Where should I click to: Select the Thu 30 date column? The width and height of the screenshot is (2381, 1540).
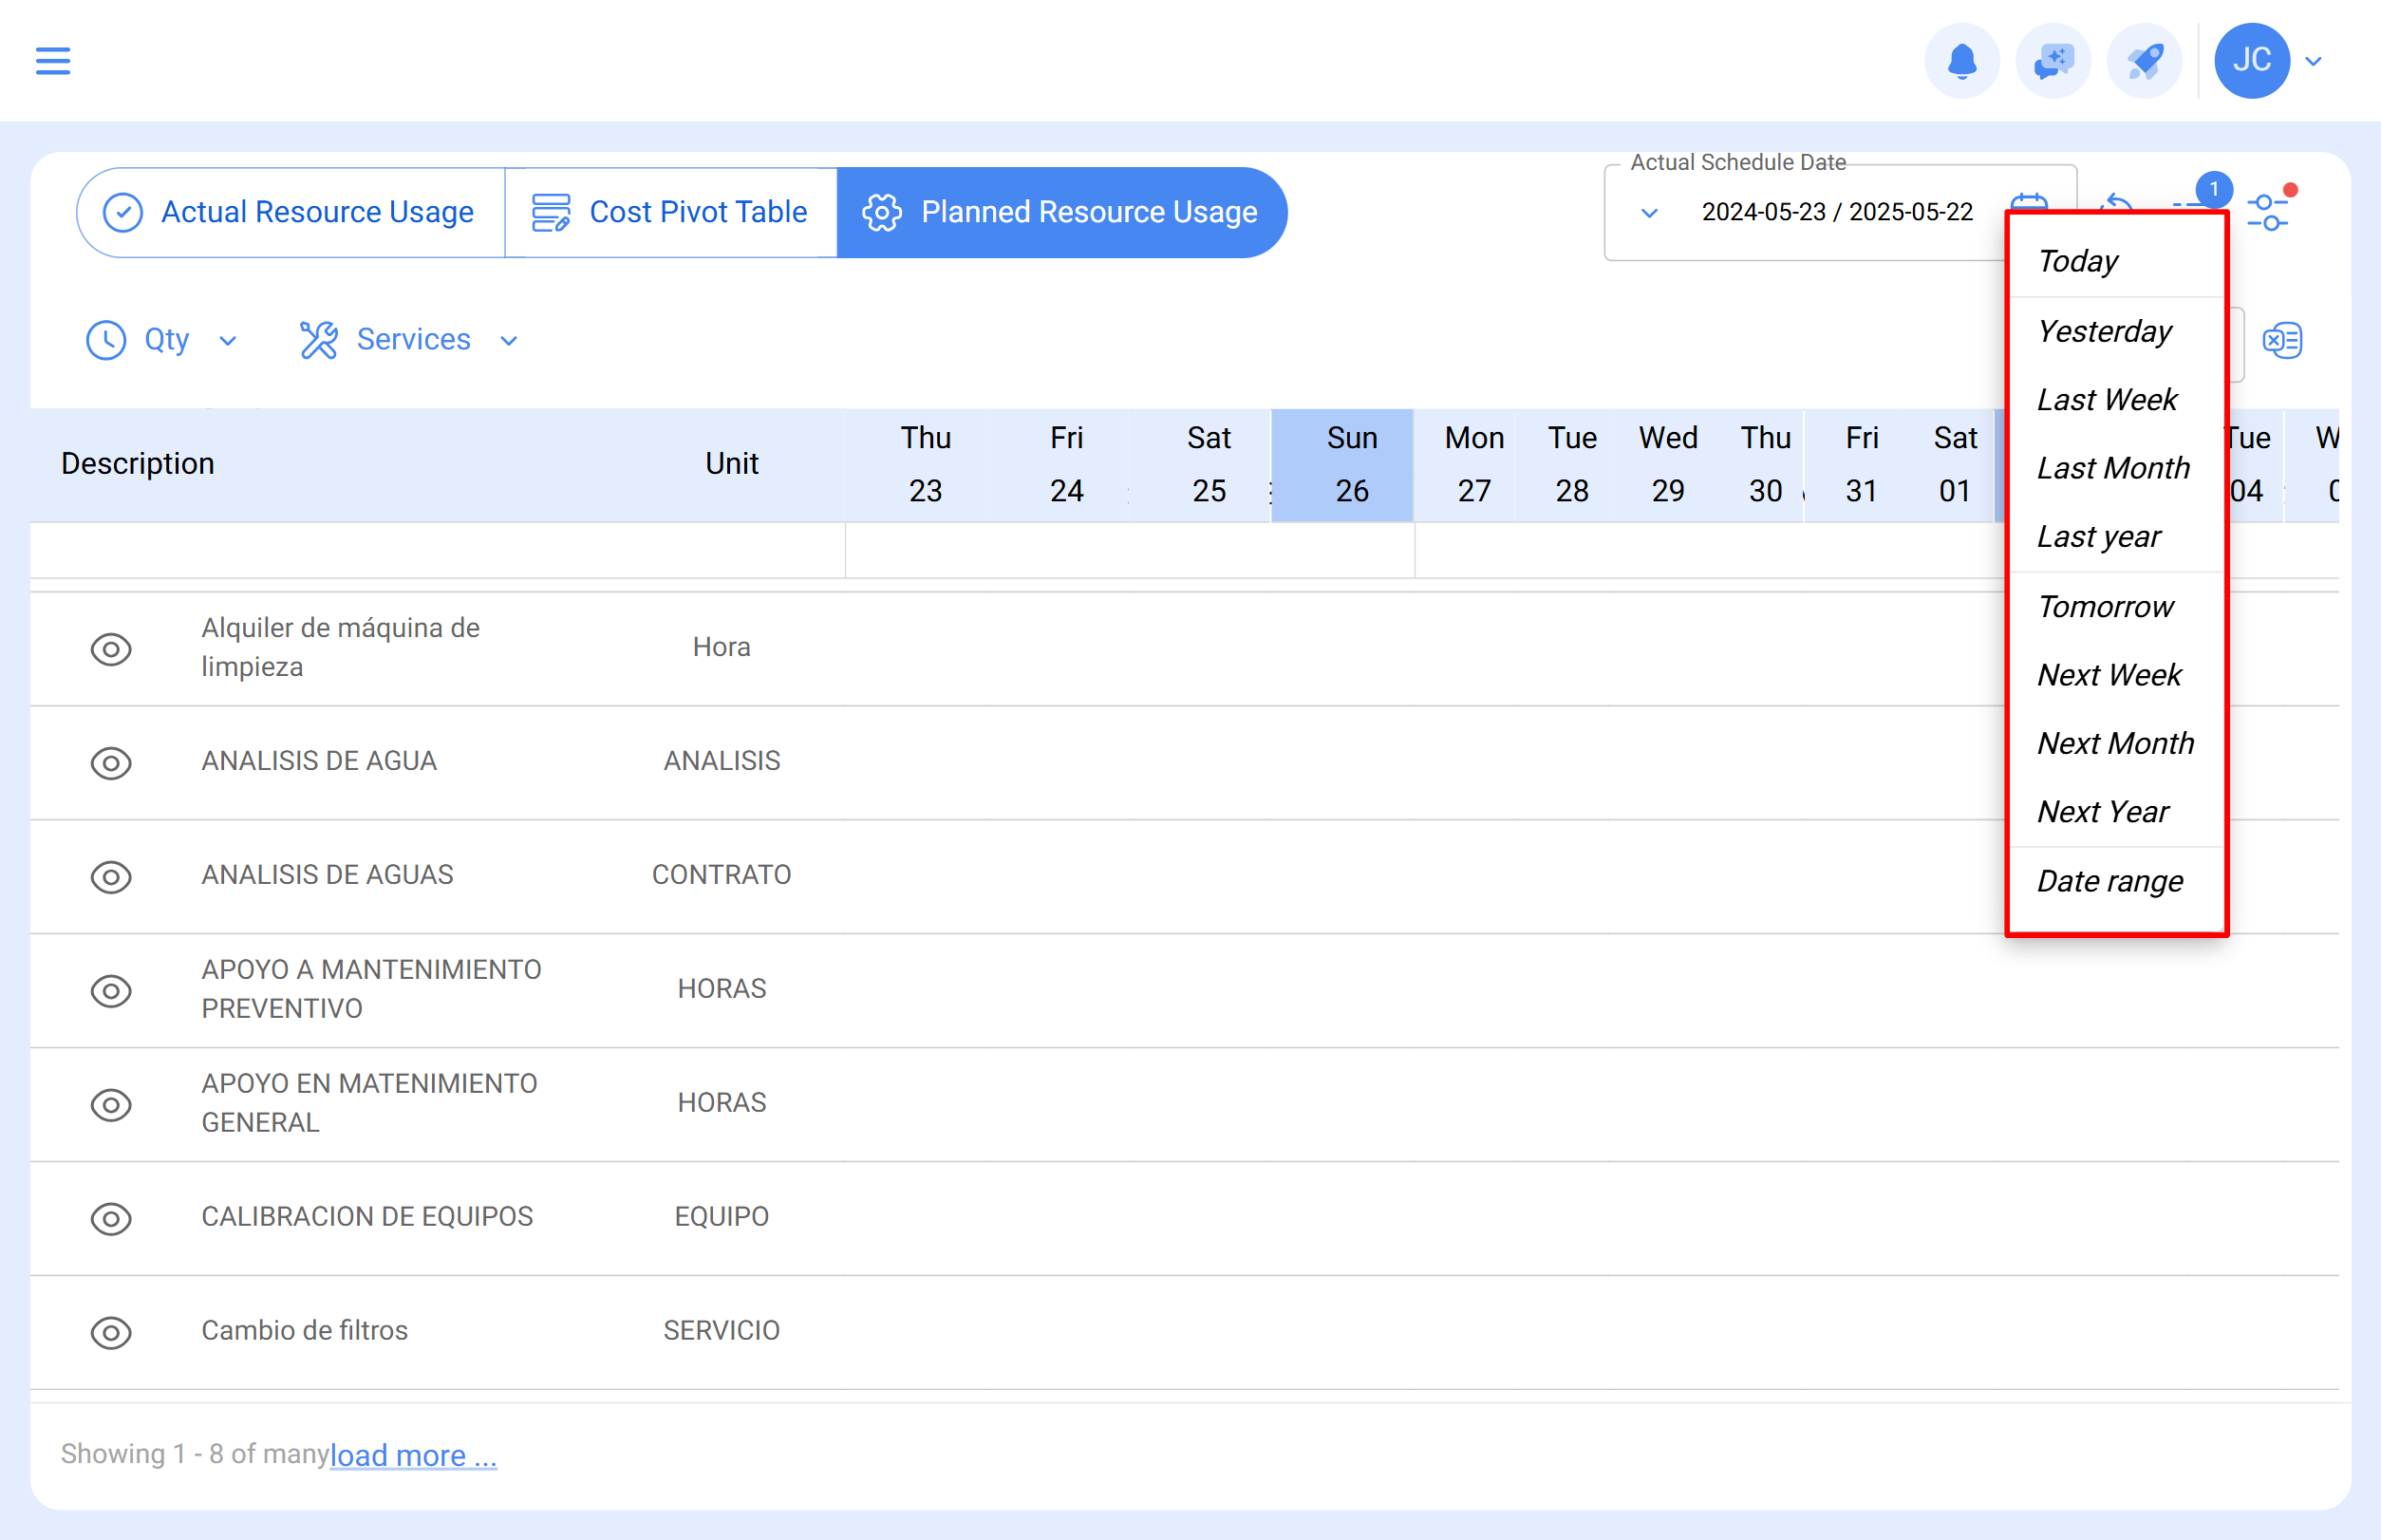pyautogui.click(x=1765, y=465)
